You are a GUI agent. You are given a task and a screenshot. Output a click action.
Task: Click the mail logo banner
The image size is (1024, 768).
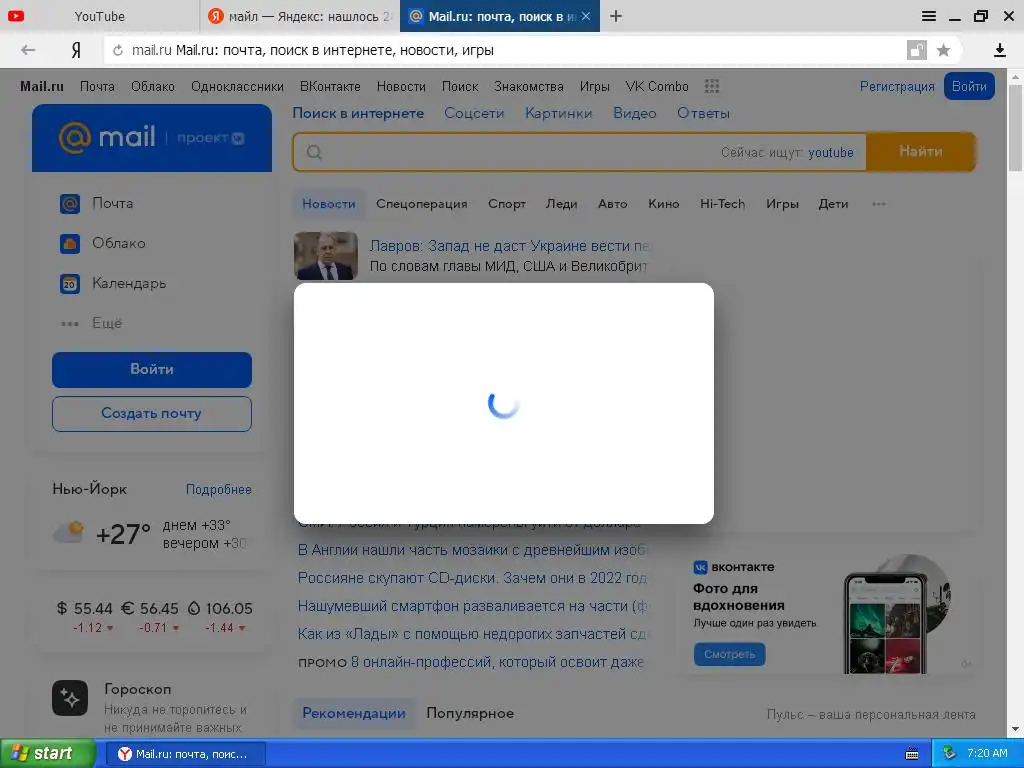click(152, 138)
